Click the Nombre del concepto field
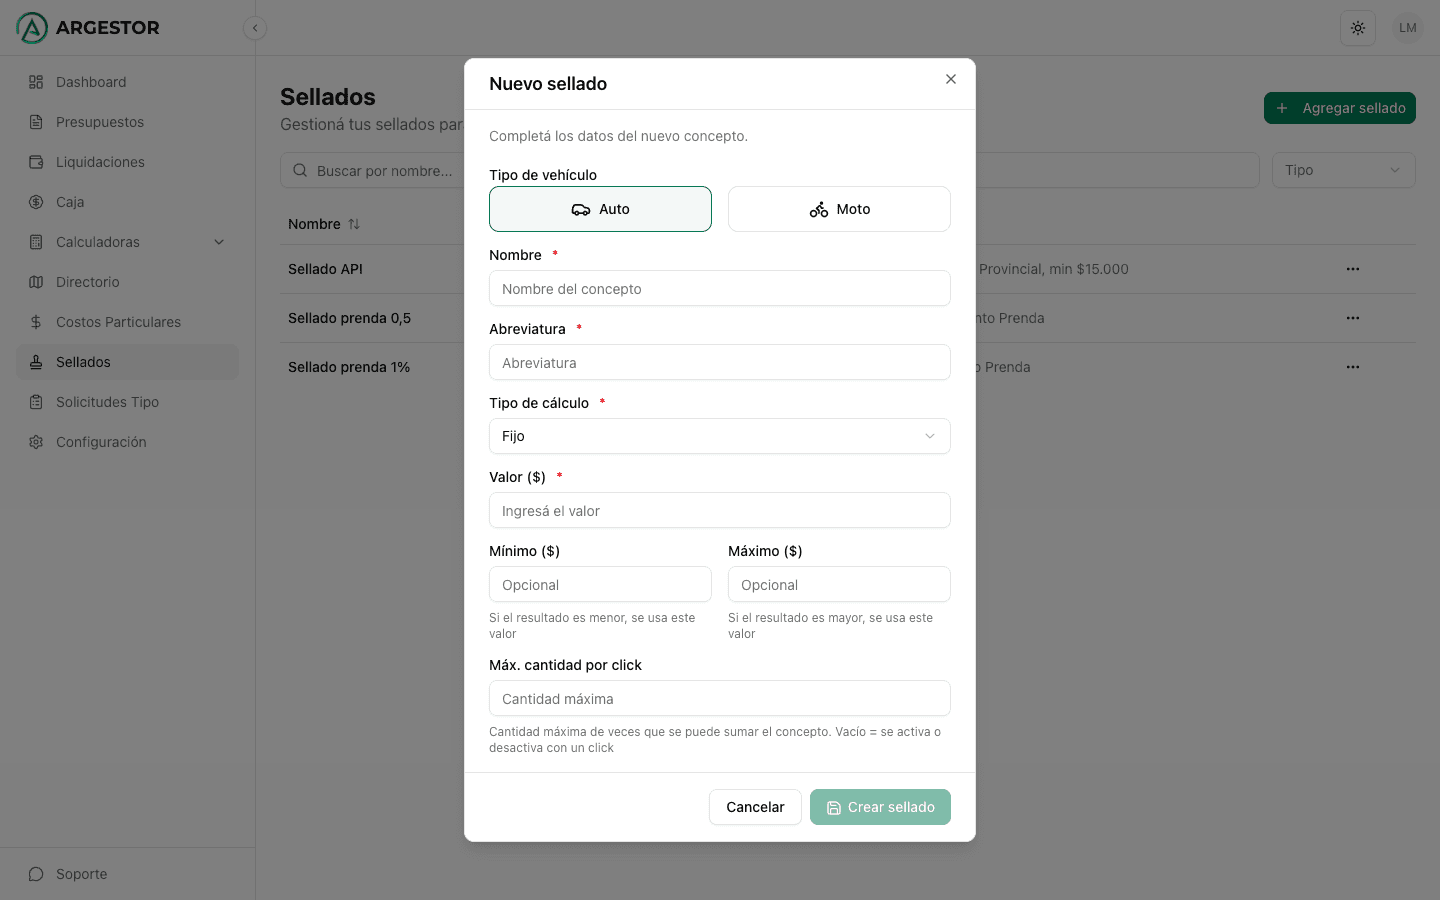 click(719, 289)
